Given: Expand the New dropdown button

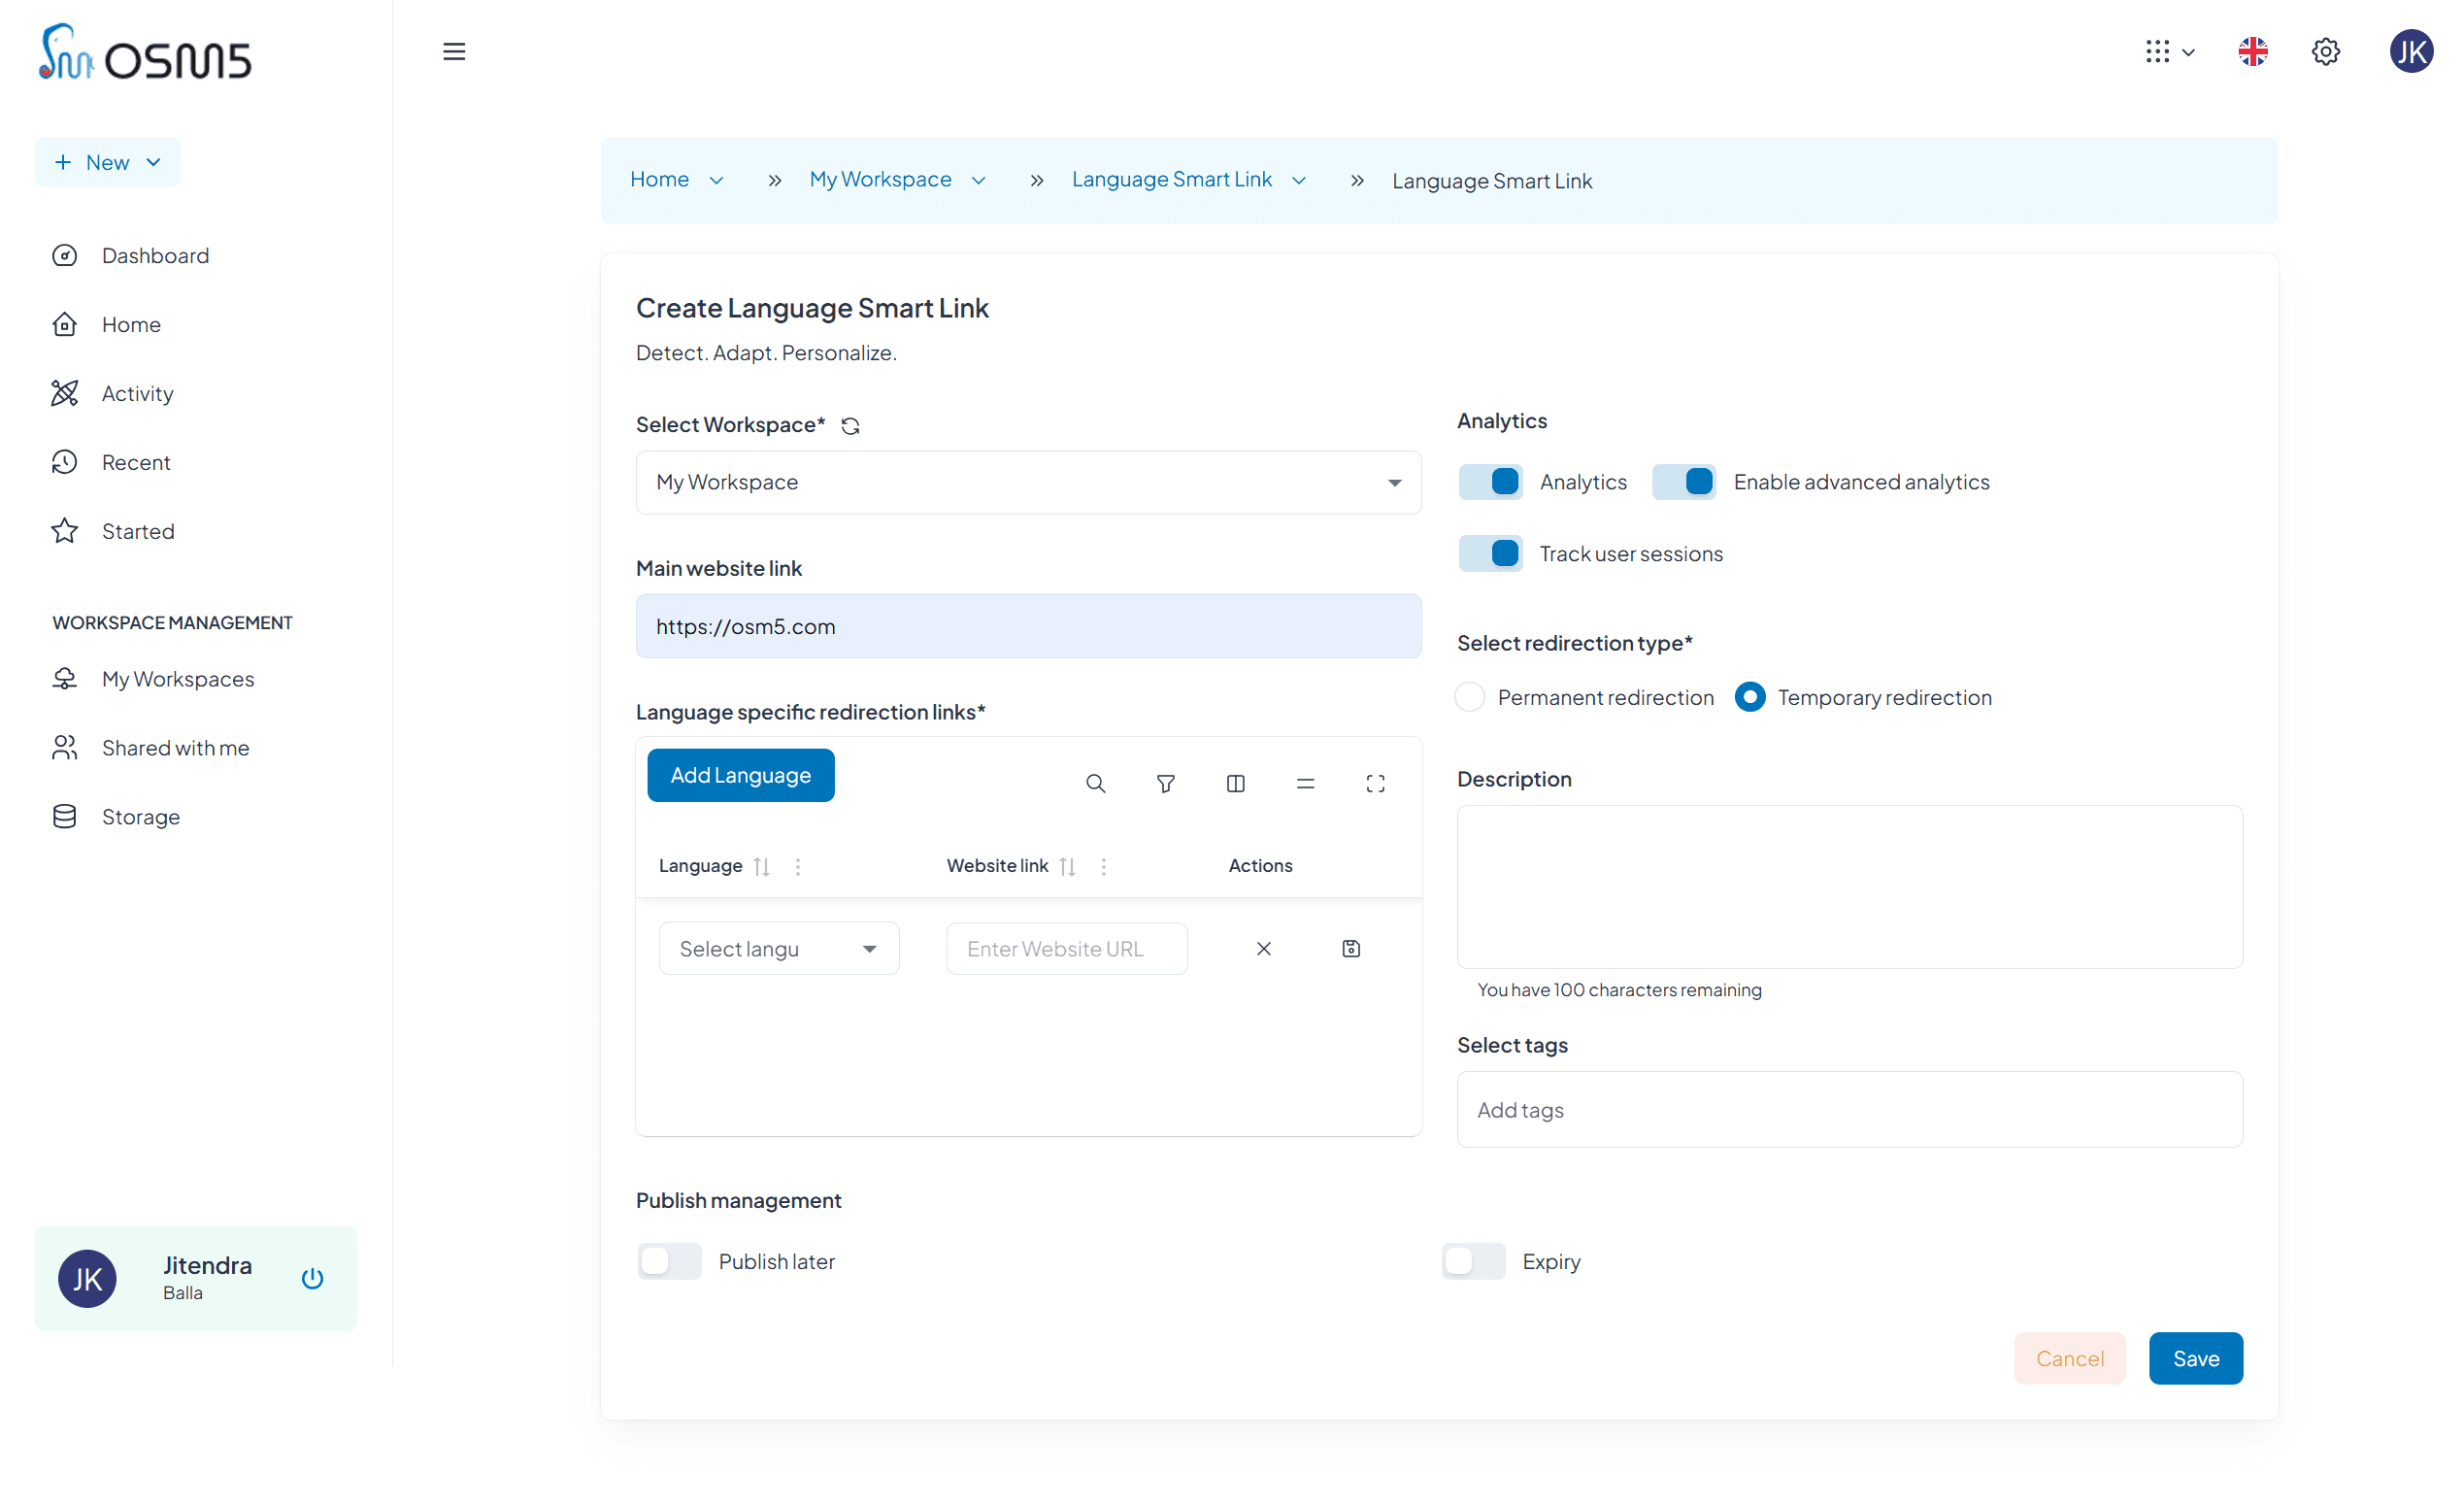Looking at the screenshot, I should click(x=108, y=162).
